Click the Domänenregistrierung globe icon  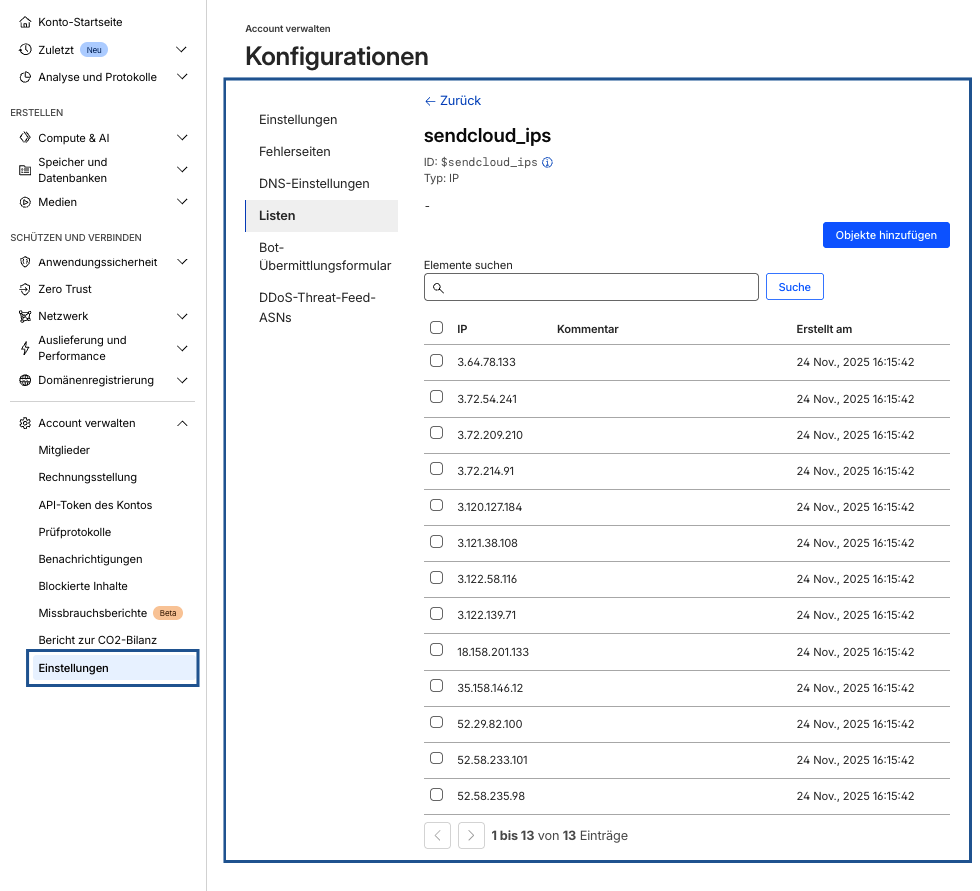pos(25,380)
